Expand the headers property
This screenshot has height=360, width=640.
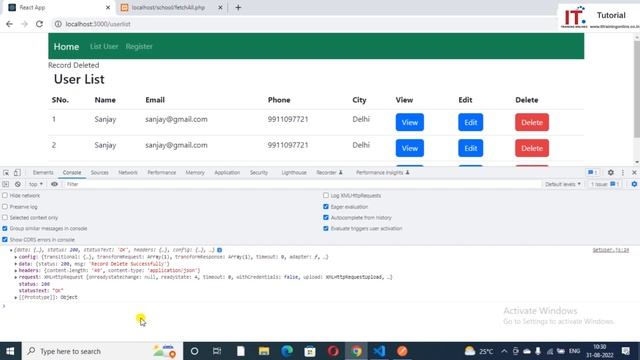[16, 271]
